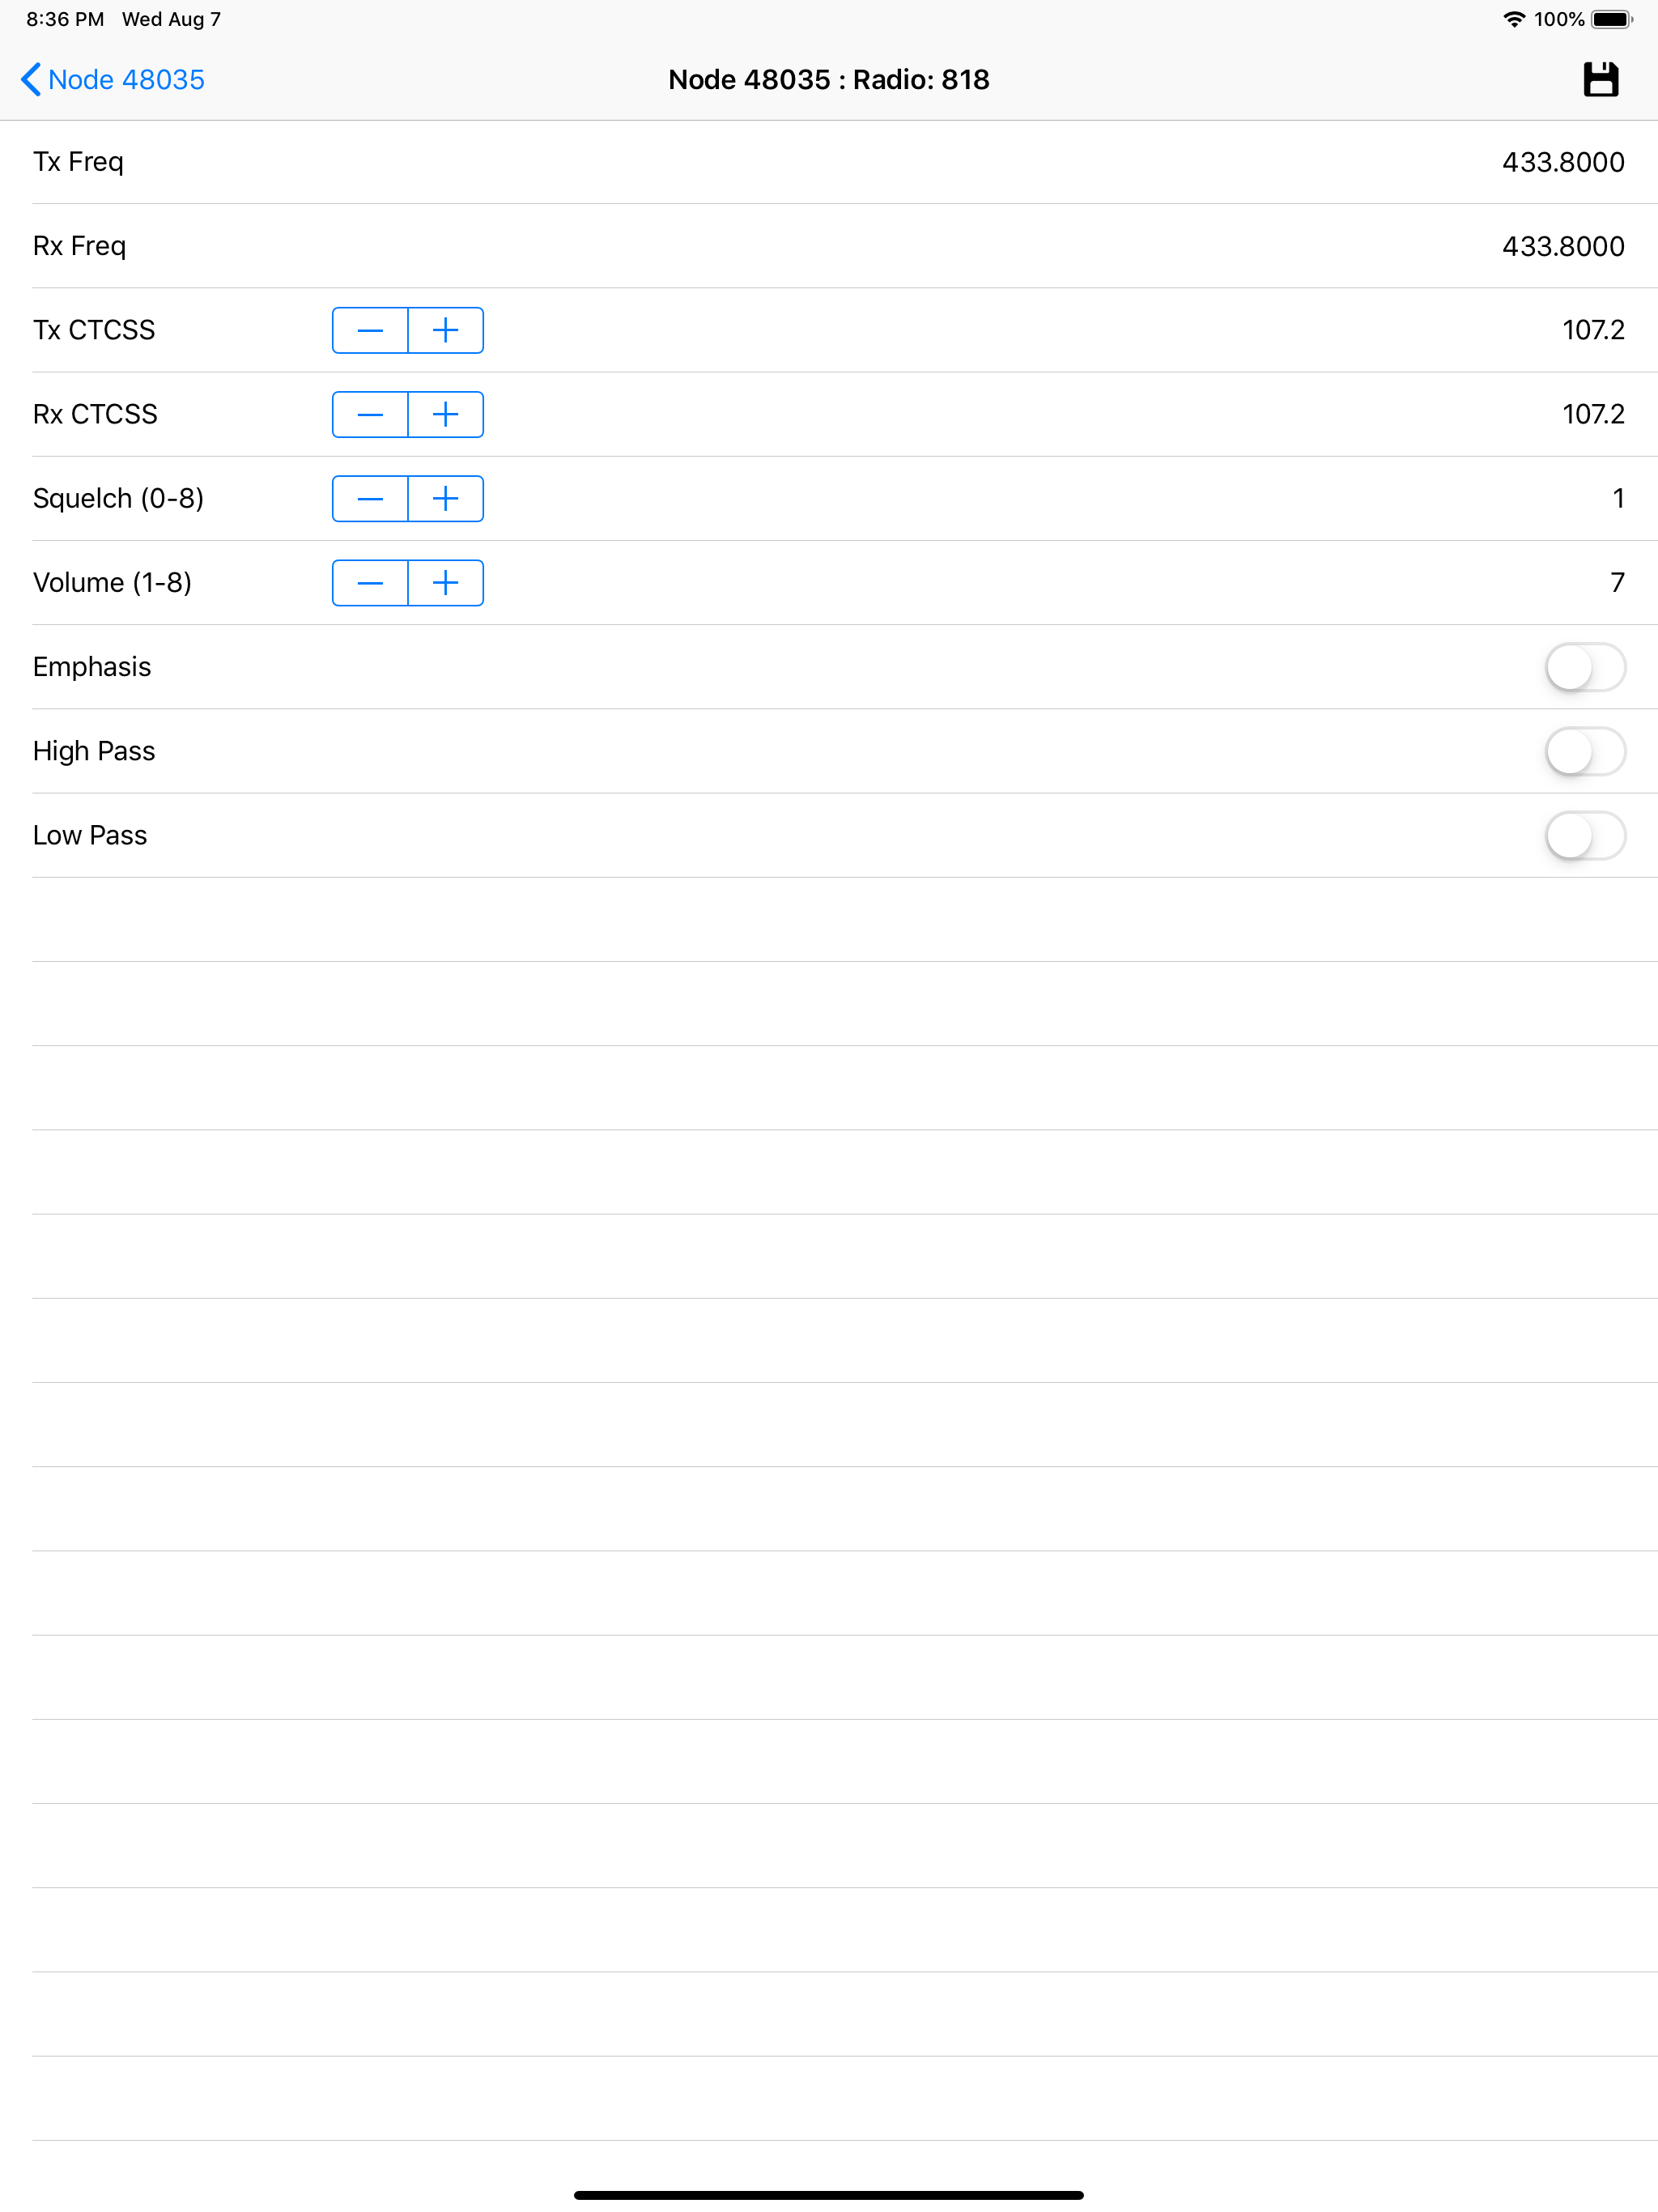This screenshot has height=2212, width=1658.
Task: Tap the Low Pass label
Action: tap(90, 835)
